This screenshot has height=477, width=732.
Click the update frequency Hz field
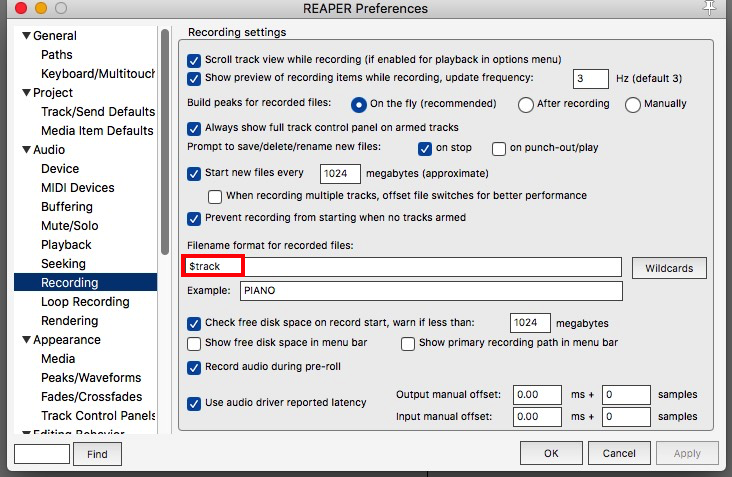[591, 78]
